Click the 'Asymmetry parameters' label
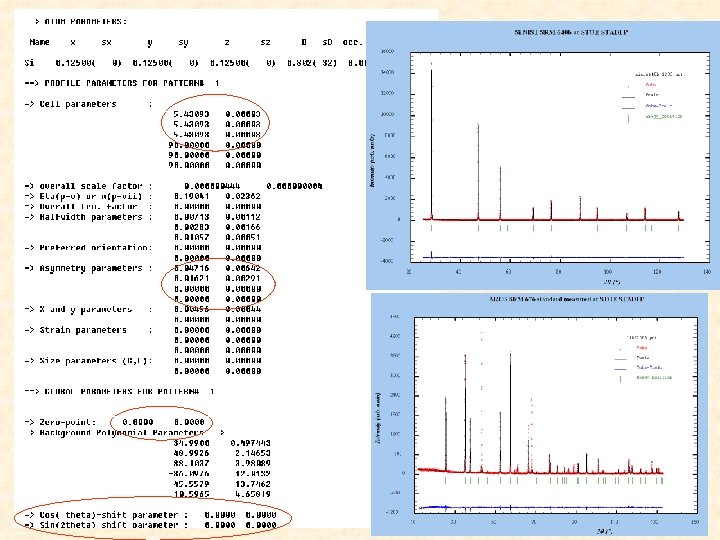This screenshot has height=540, width=720. 89,268
